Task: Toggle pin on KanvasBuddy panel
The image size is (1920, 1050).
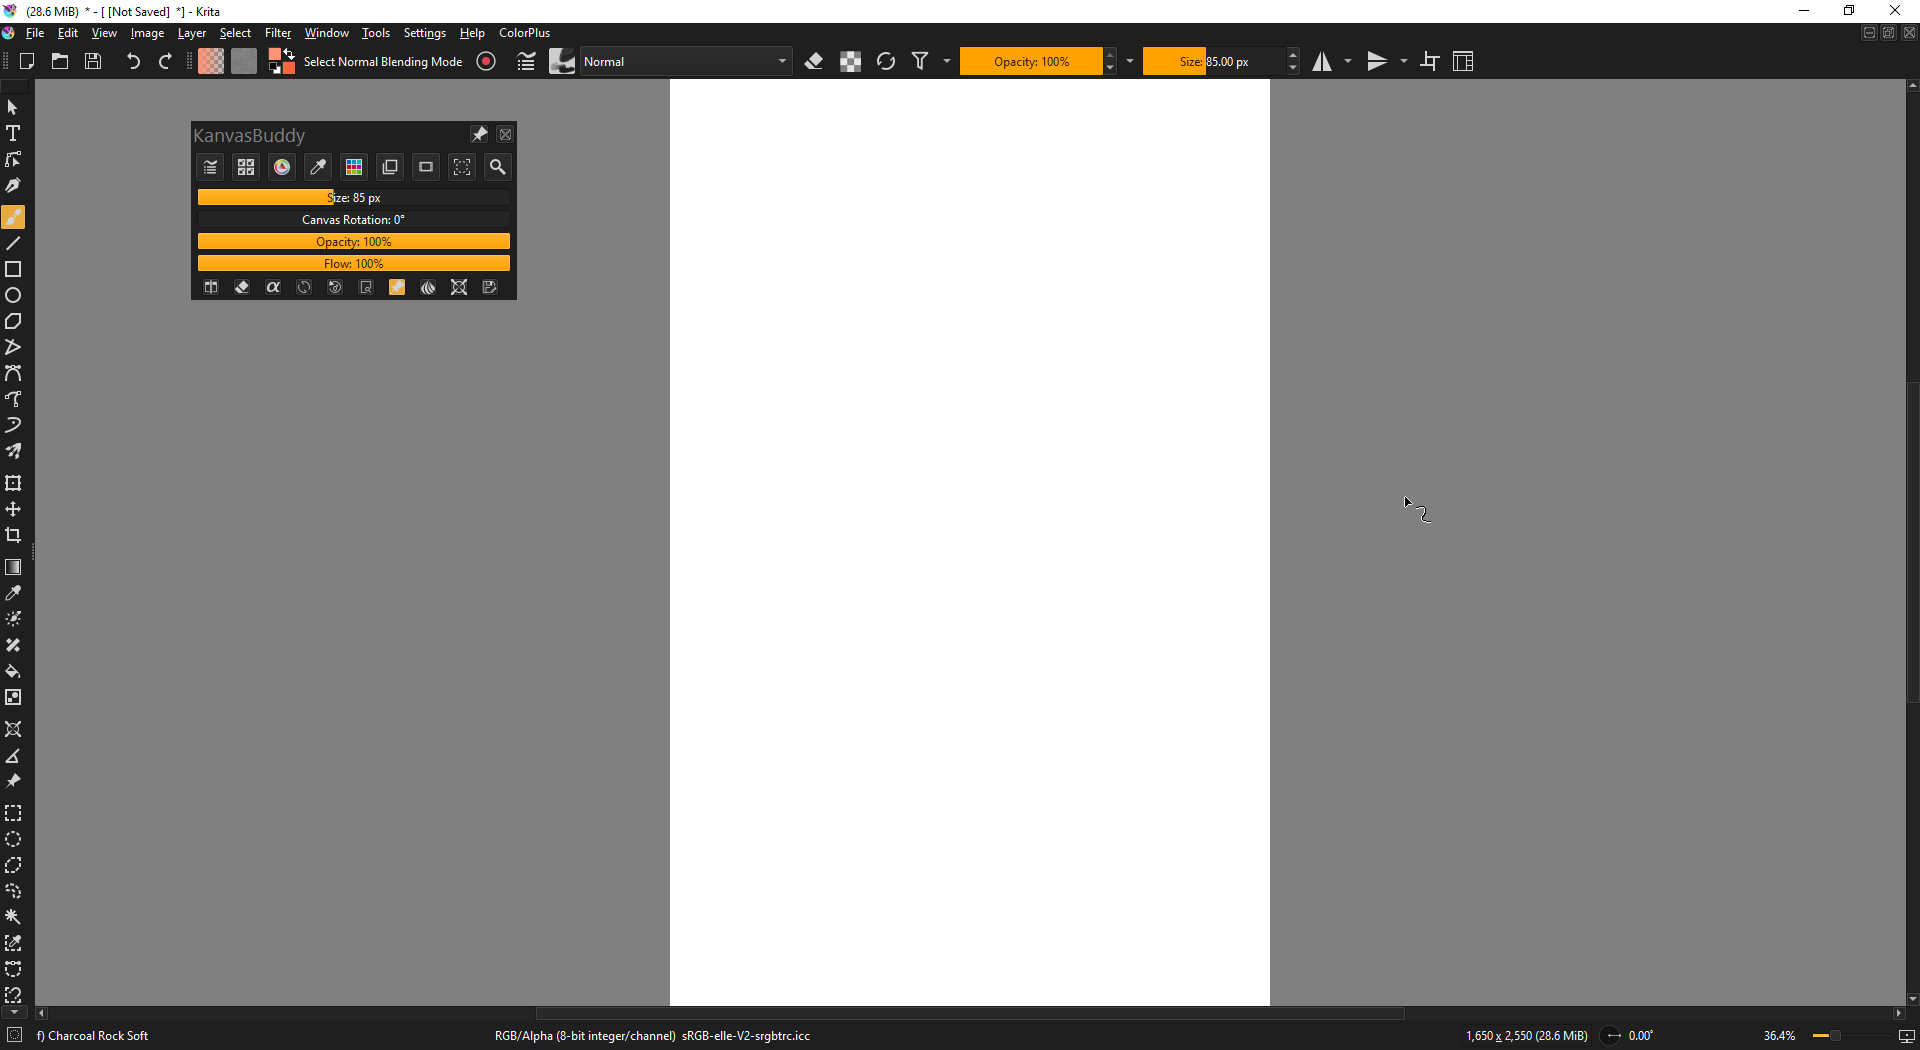Action: [479, 134]
